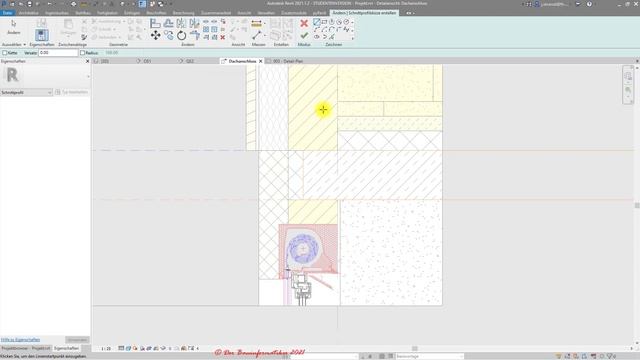This screenshot has width=640, height=360.
Task: Switch to the Verwalten ribbon tab
Action: 266,13
